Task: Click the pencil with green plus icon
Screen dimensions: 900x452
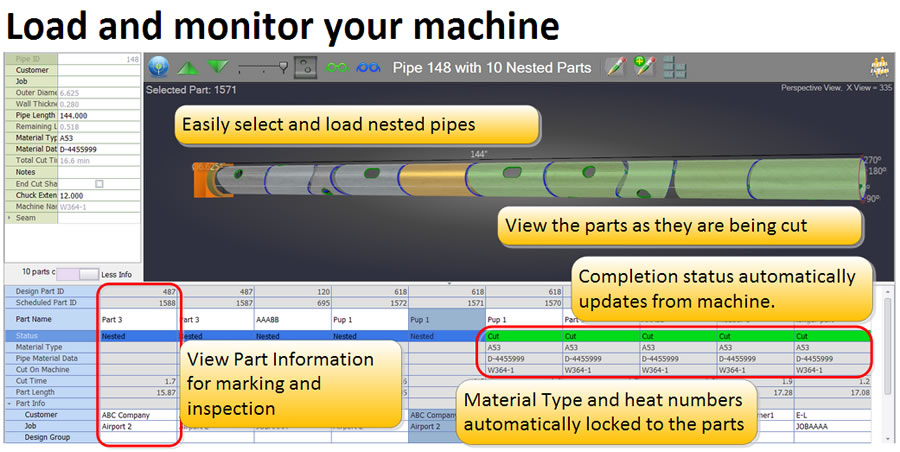Action: (x=644, y=67)
